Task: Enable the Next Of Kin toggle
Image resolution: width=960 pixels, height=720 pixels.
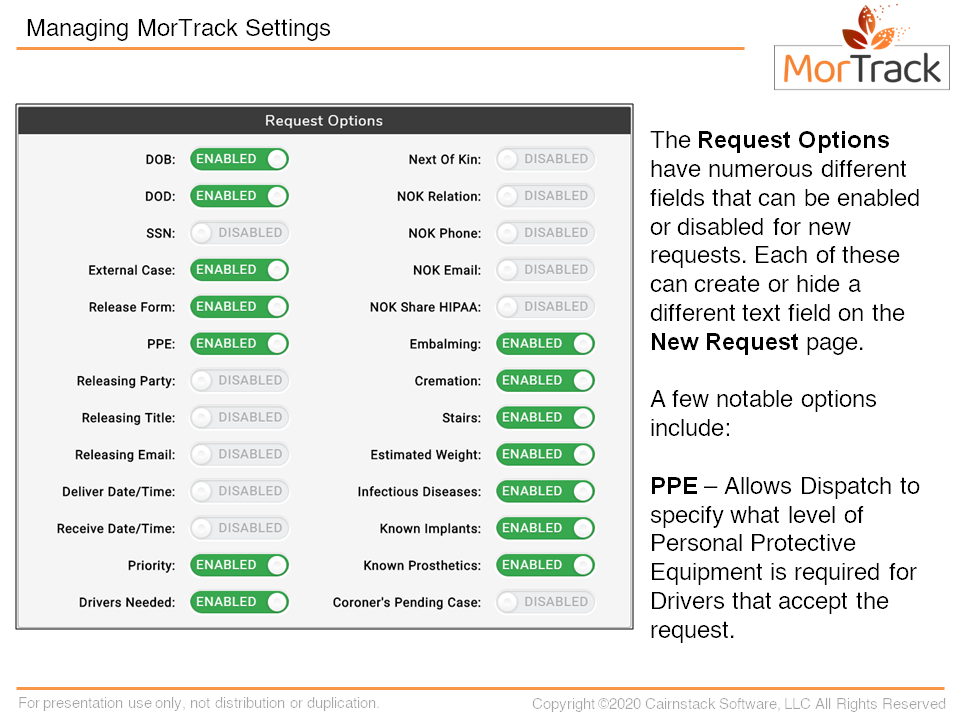Action: tap(545, 159)
